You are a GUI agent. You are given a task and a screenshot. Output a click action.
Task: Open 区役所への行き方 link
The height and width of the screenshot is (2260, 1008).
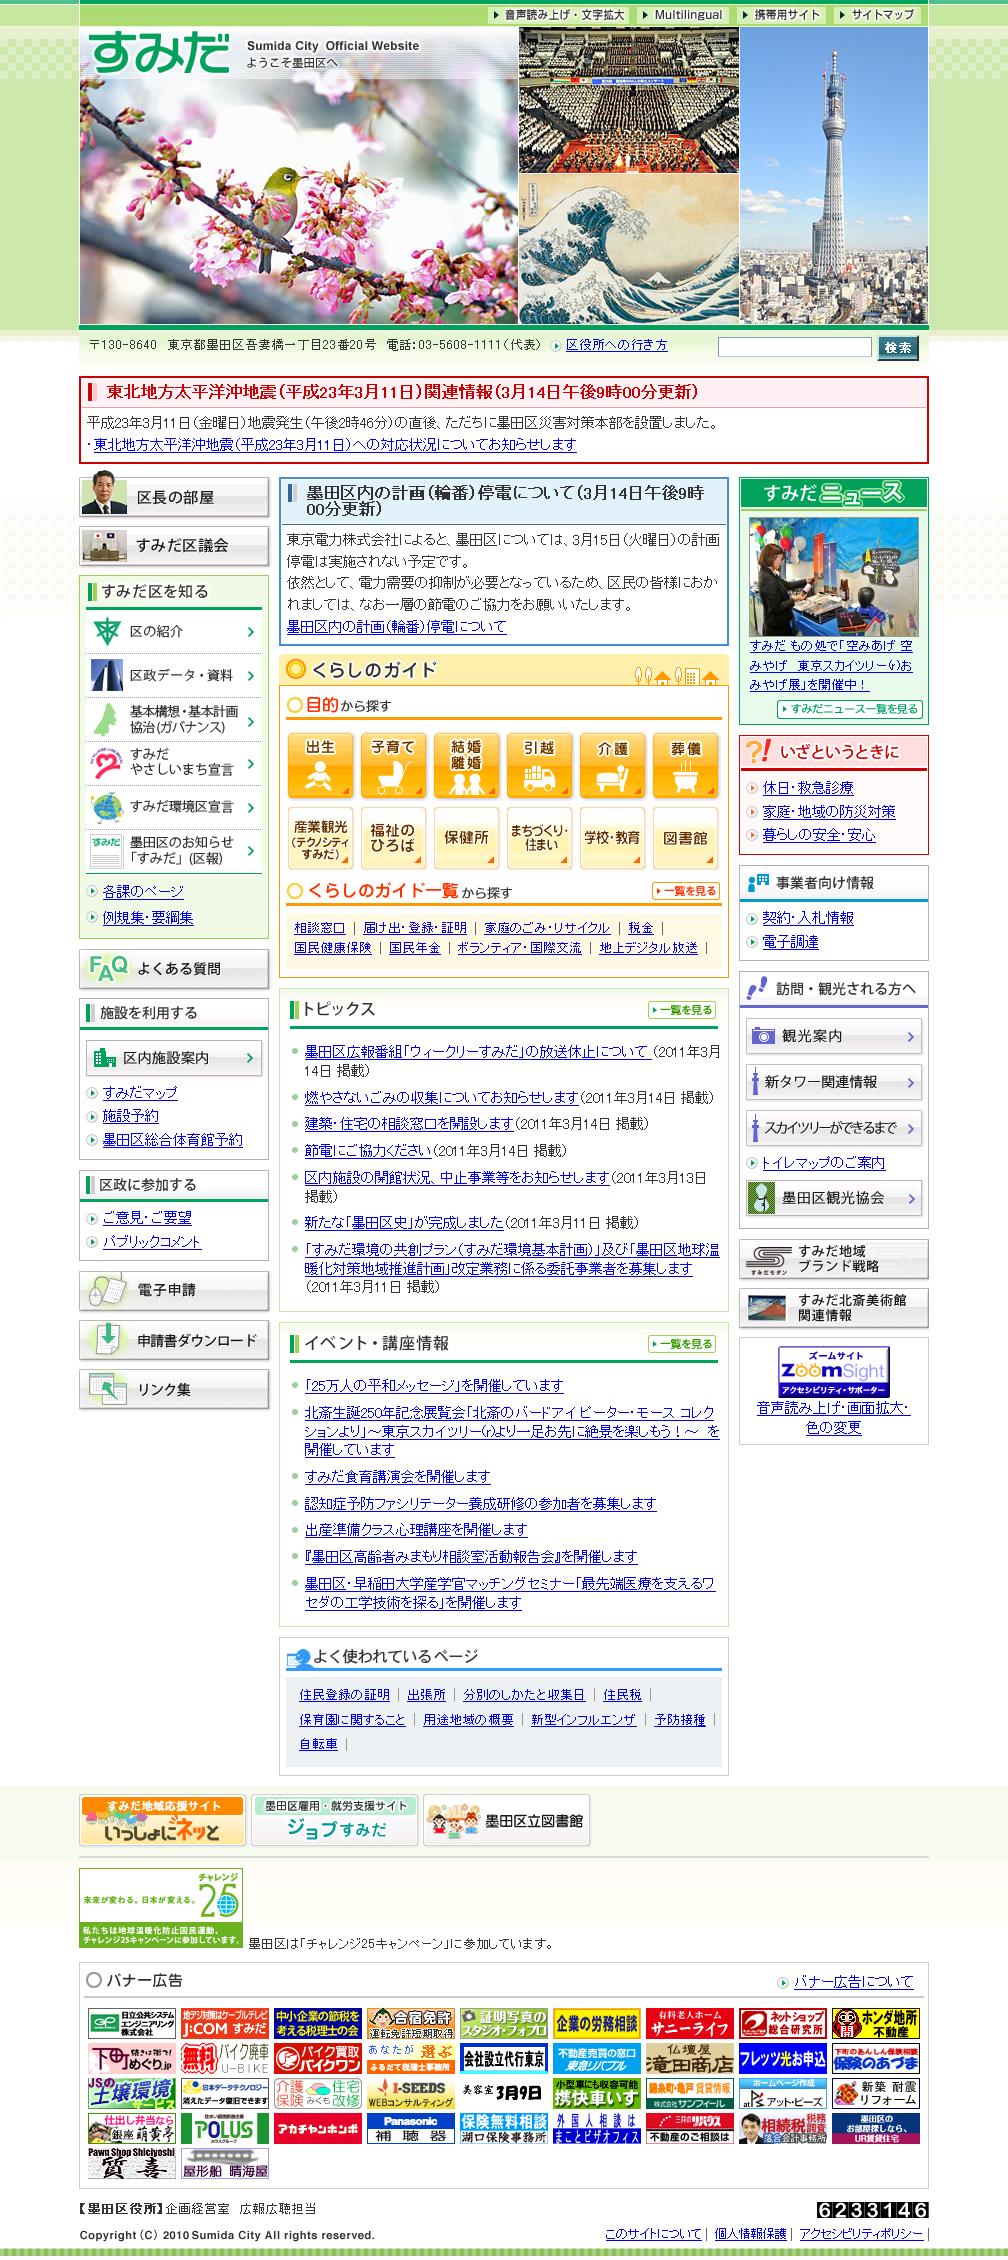(616, 345)
